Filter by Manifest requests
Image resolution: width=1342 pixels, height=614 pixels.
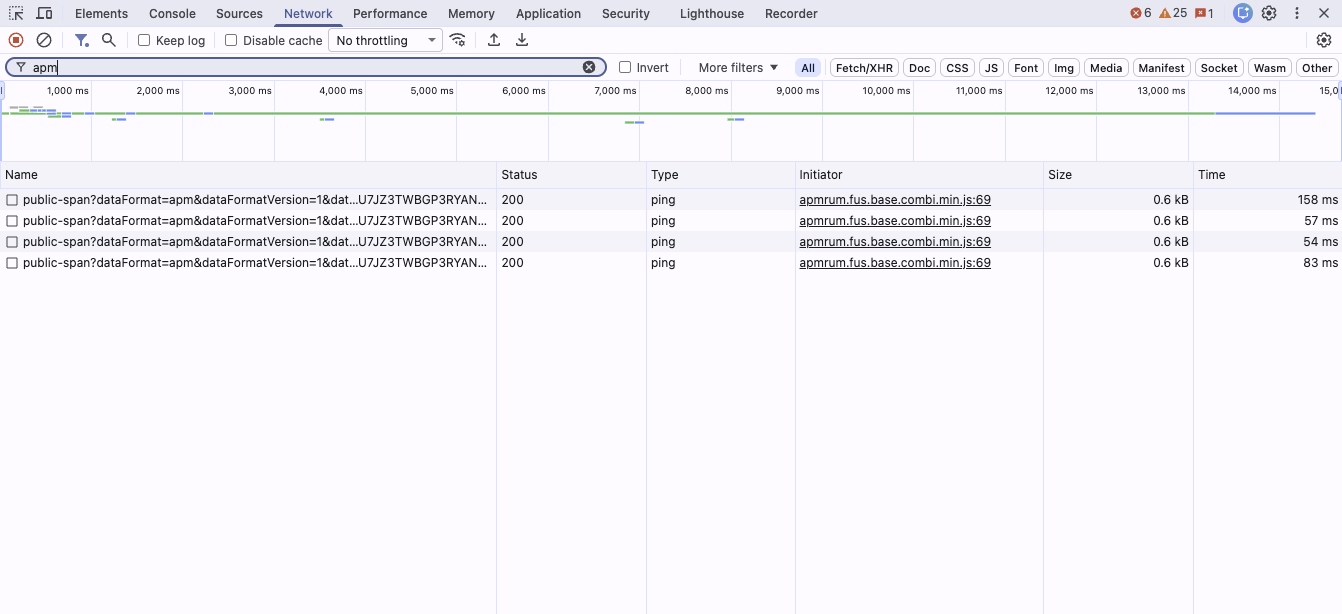click(x=1161, y=68)
